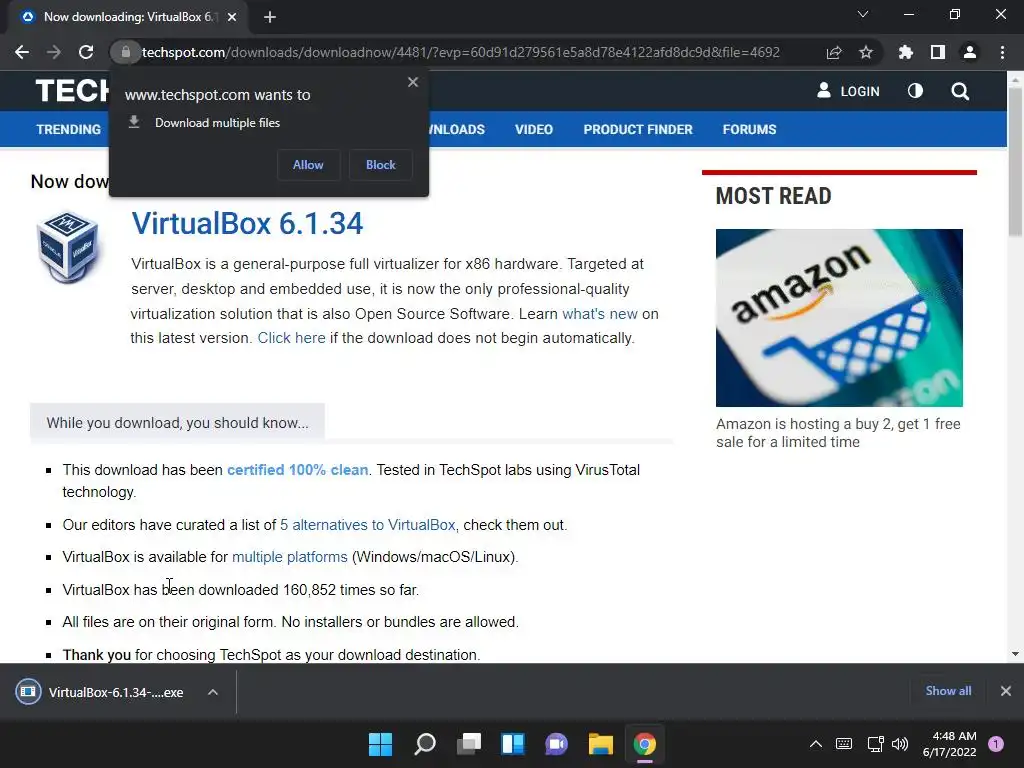Click the VirtualBox cube logo
Screen dimensions: 1024x768
(x=68, y=247)
